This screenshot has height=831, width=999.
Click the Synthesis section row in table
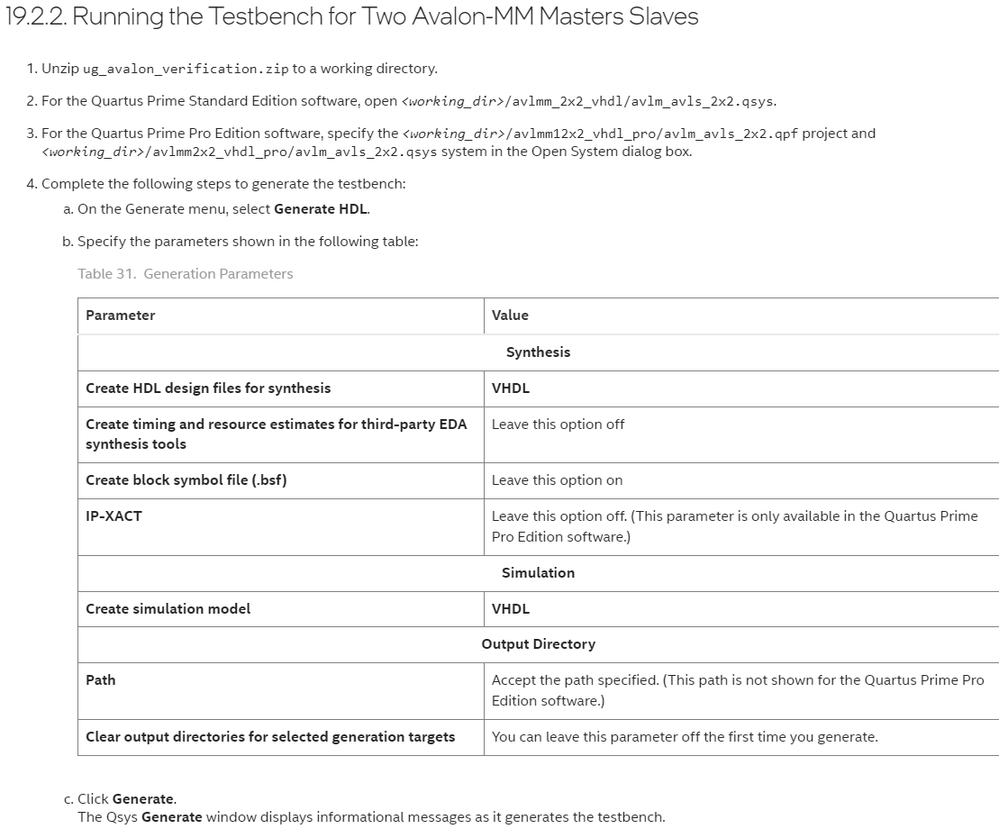click(538, 352)
